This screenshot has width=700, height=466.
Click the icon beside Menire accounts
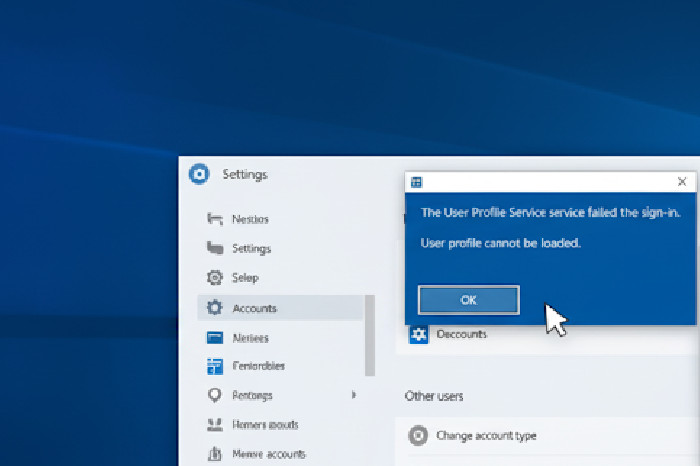(215, 454)
